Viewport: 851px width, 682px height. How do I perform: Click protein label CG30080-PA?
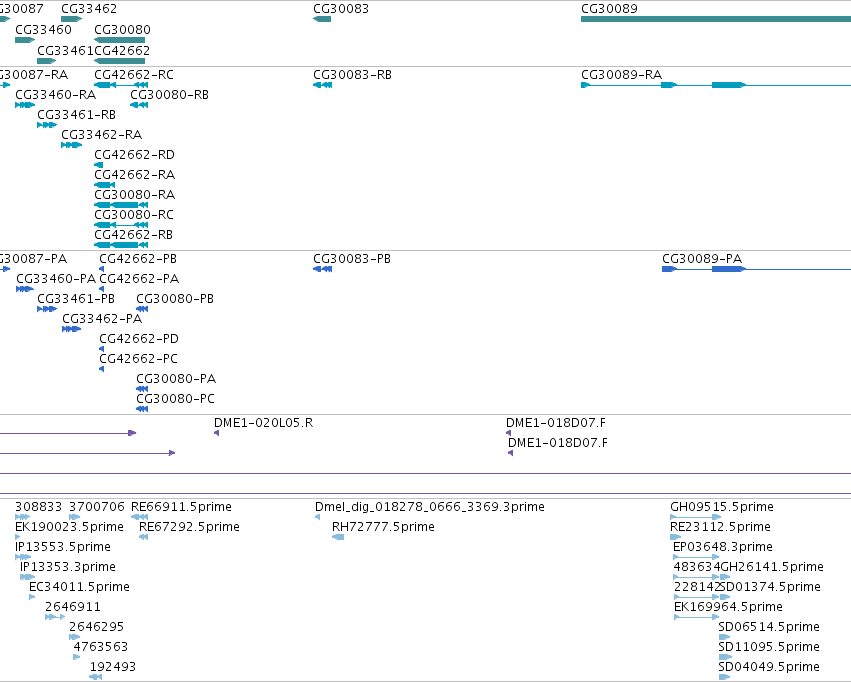[176, 379]
